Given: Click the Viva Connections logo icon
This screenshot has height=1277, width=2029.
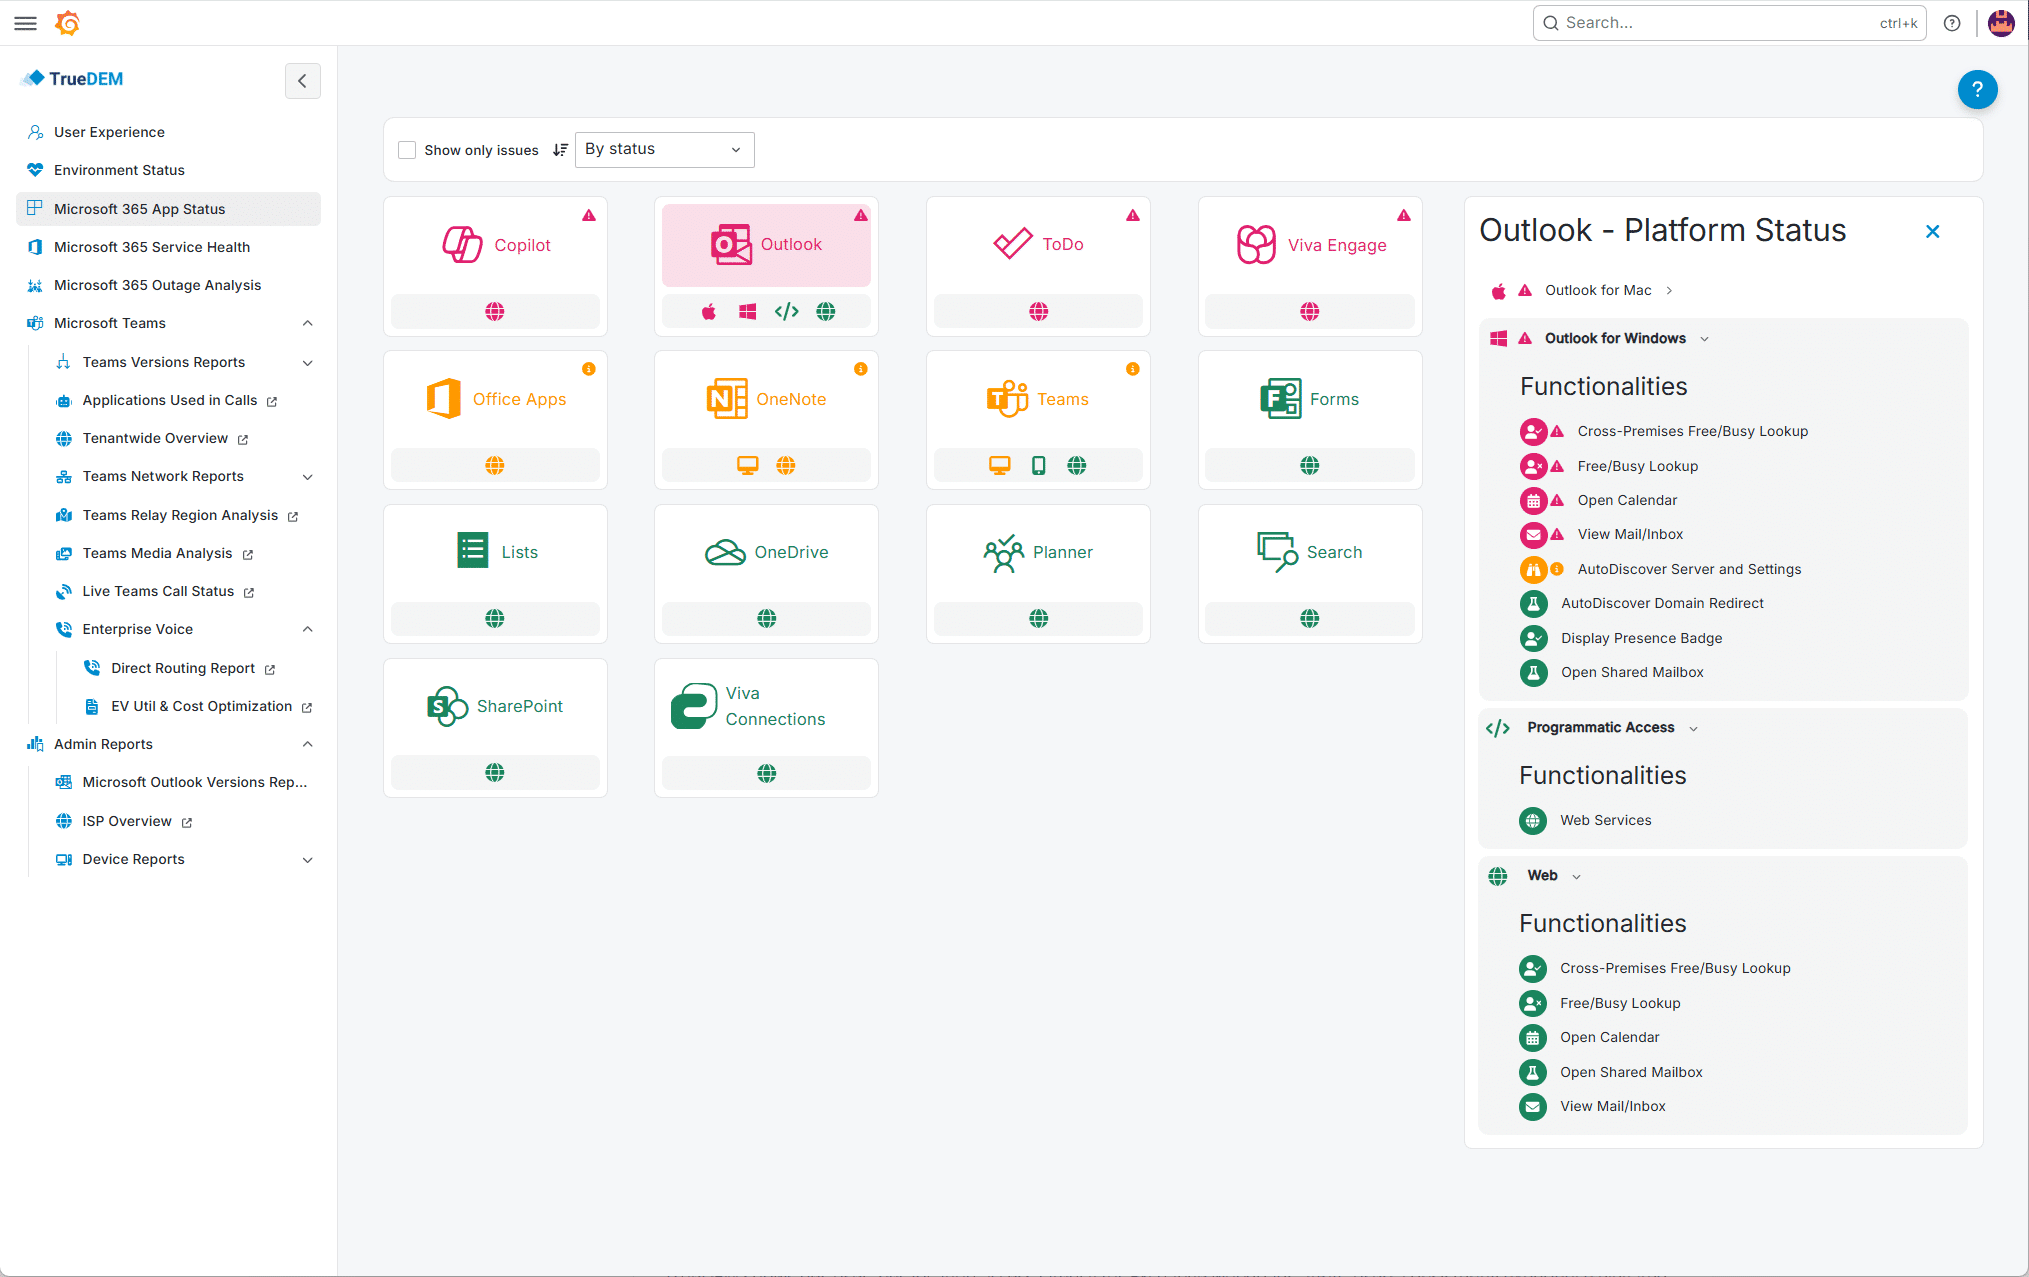Looking at the screenshot, I should [694, 706].
